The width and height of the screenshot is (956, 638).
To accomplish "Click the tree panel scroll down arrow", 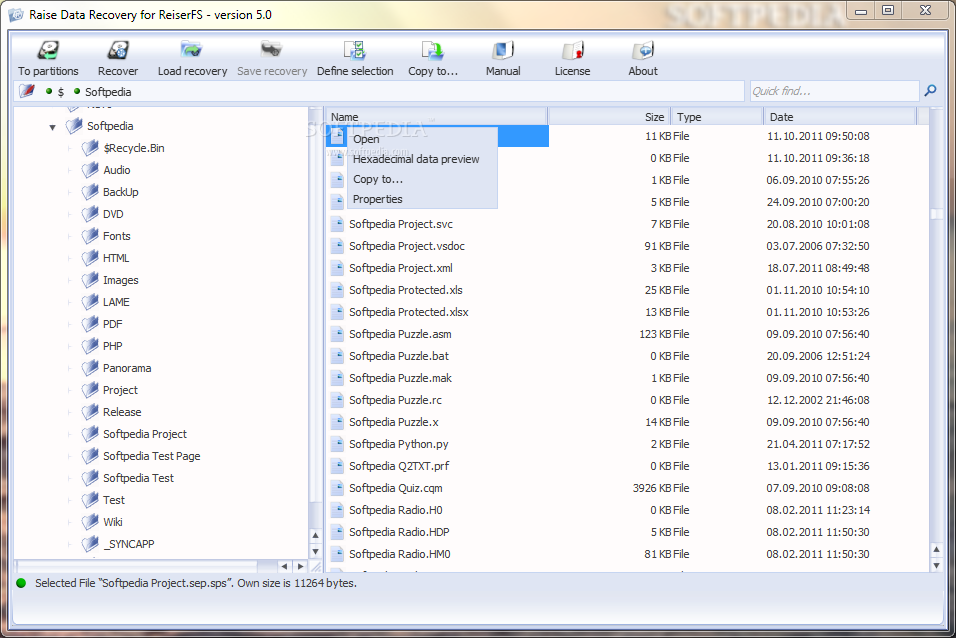I will (x=315, y=551).
